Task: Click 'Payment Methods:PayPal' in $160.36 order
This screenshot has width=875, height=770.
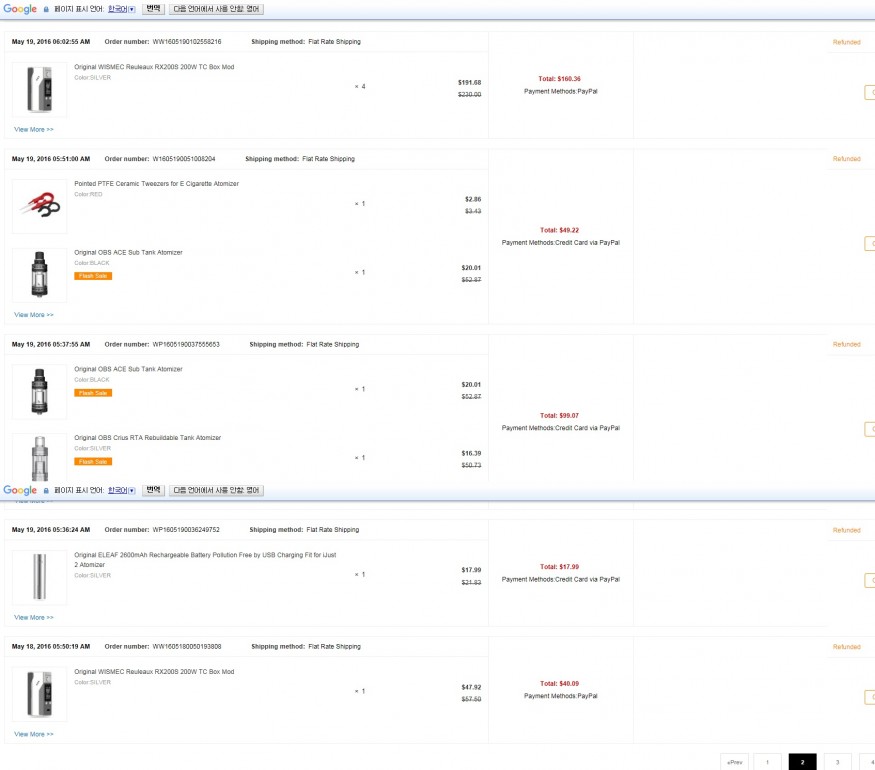Action: click(x=560, y=92)
